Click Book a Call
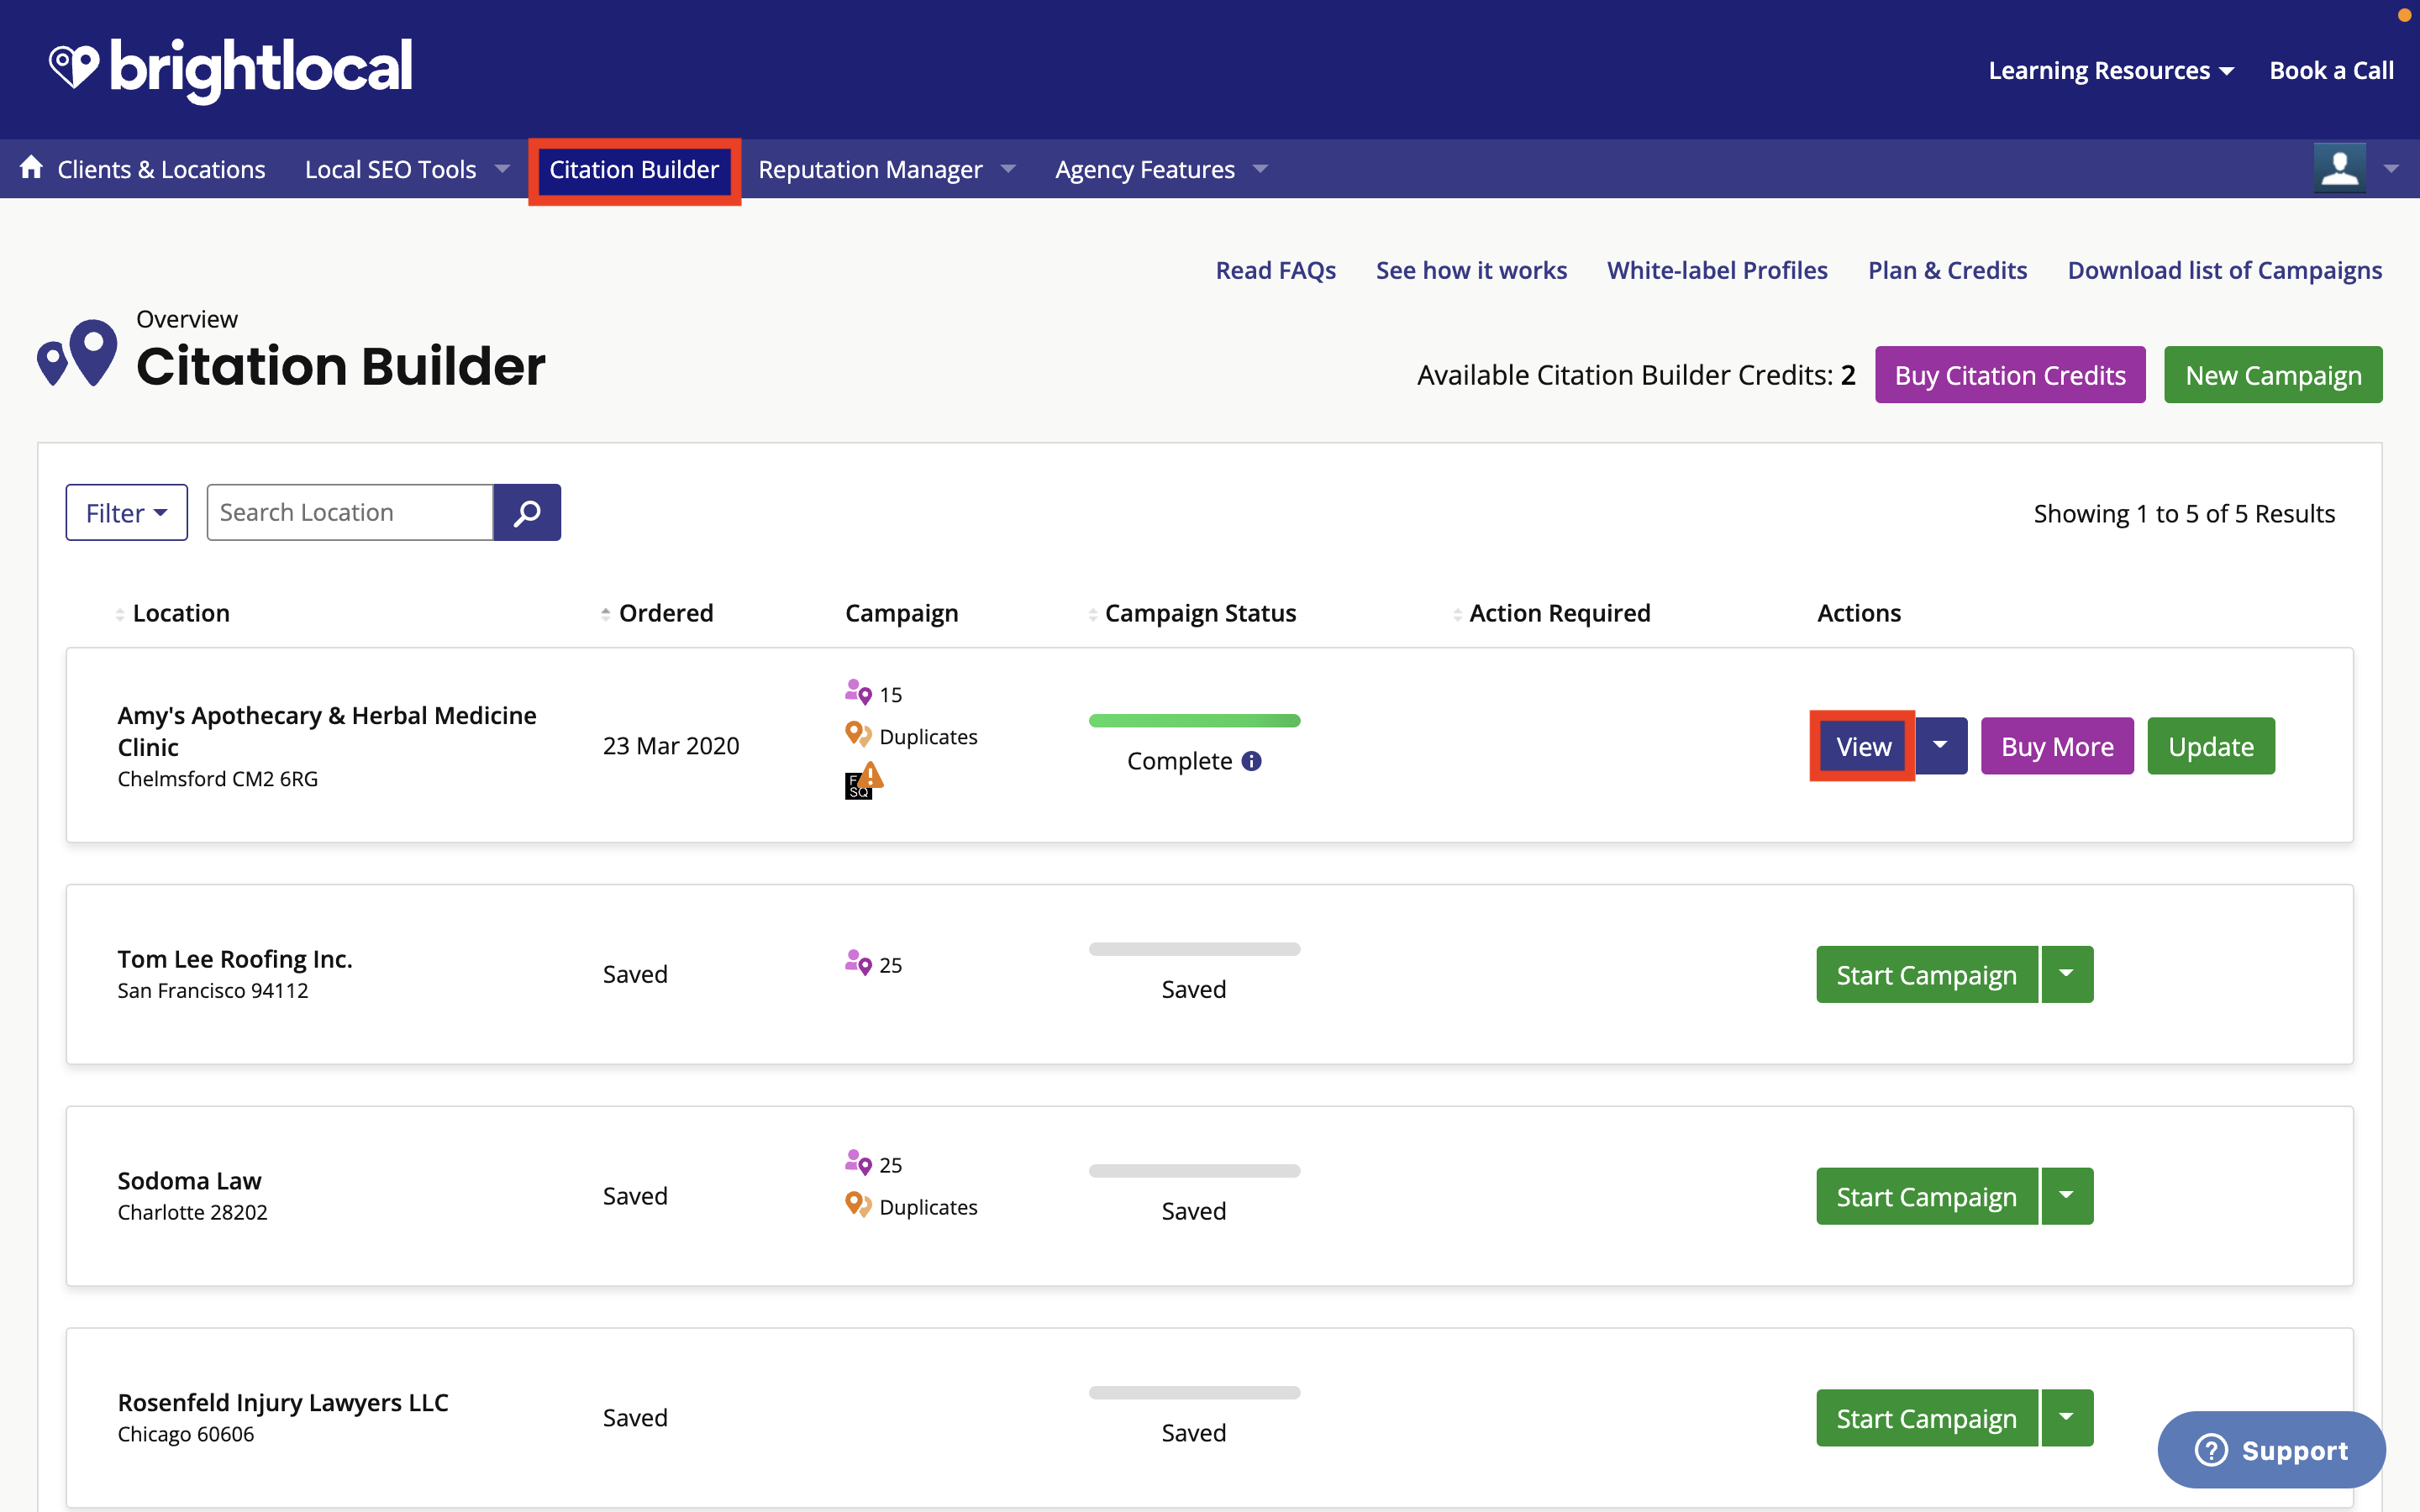 [2331, 70]
